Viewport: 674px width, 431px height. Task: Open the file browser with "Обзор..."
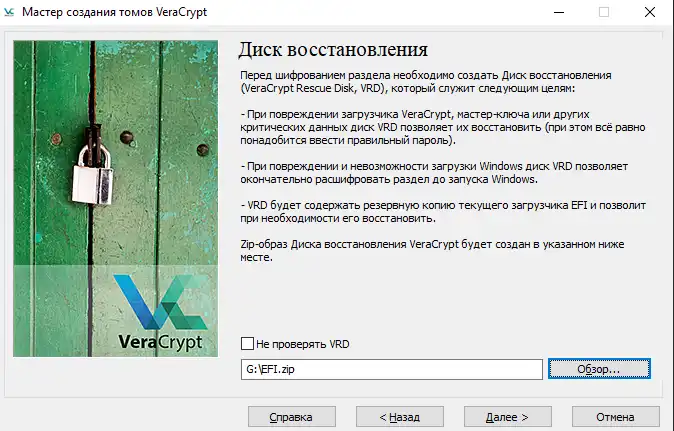coord(598,369)
